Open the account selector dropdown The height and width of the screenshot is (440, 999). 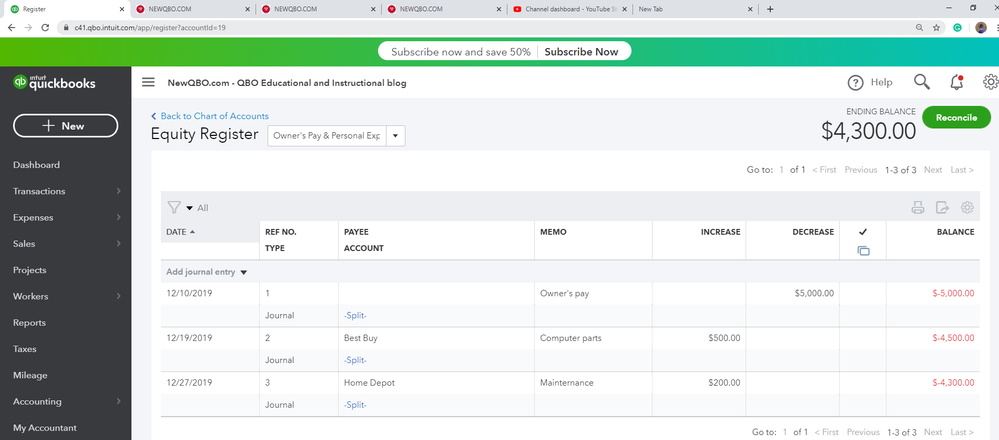click(395, 135)
